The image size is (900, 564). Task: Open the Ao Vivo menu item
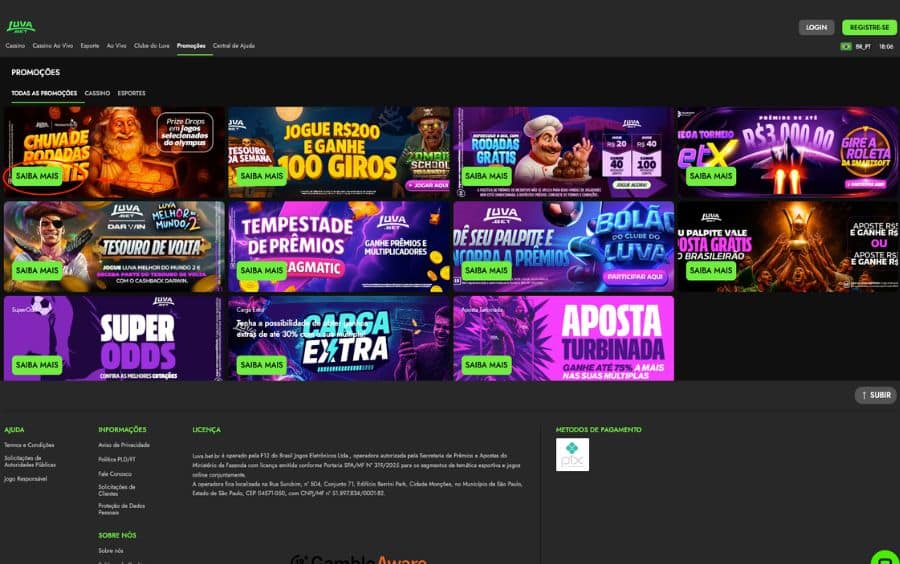117,45
